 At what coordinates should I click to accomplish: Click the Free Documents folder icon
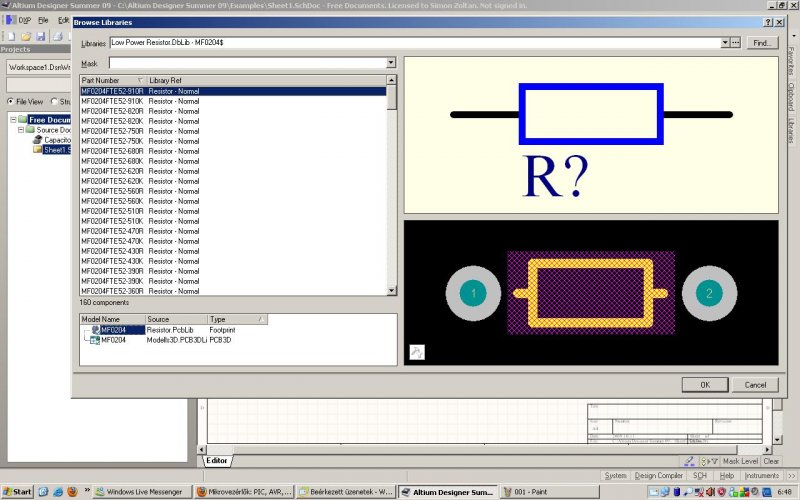point(22,119)
